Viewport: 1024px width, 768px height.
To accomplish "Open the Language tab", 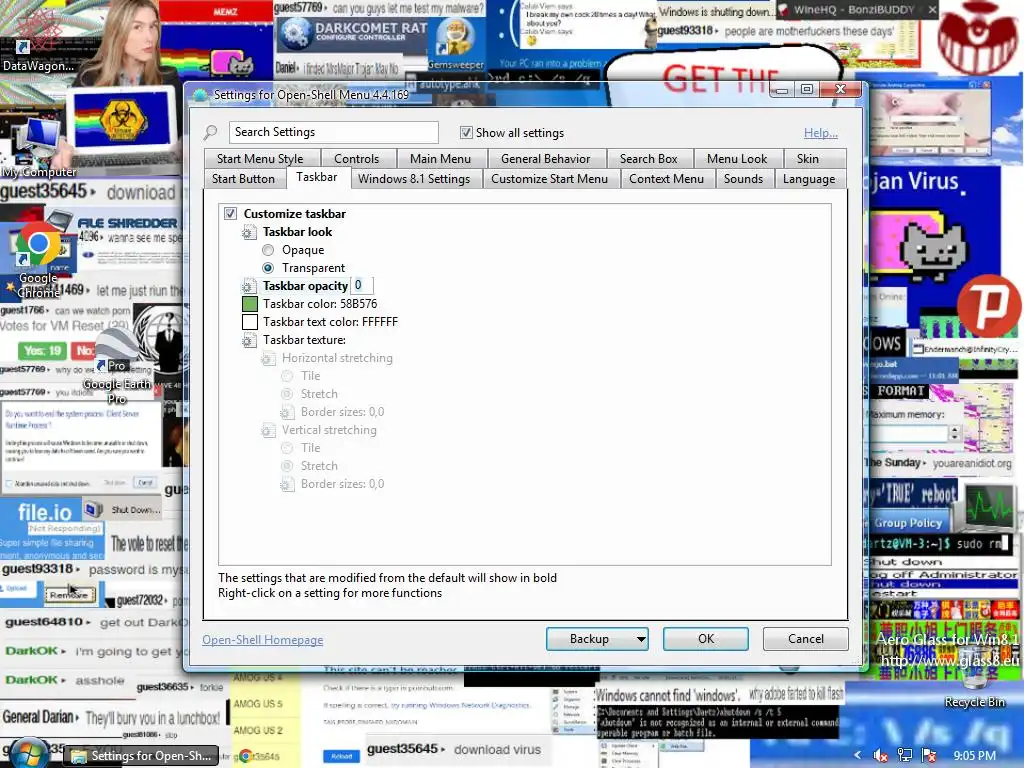I will click(x=809, y=179).
